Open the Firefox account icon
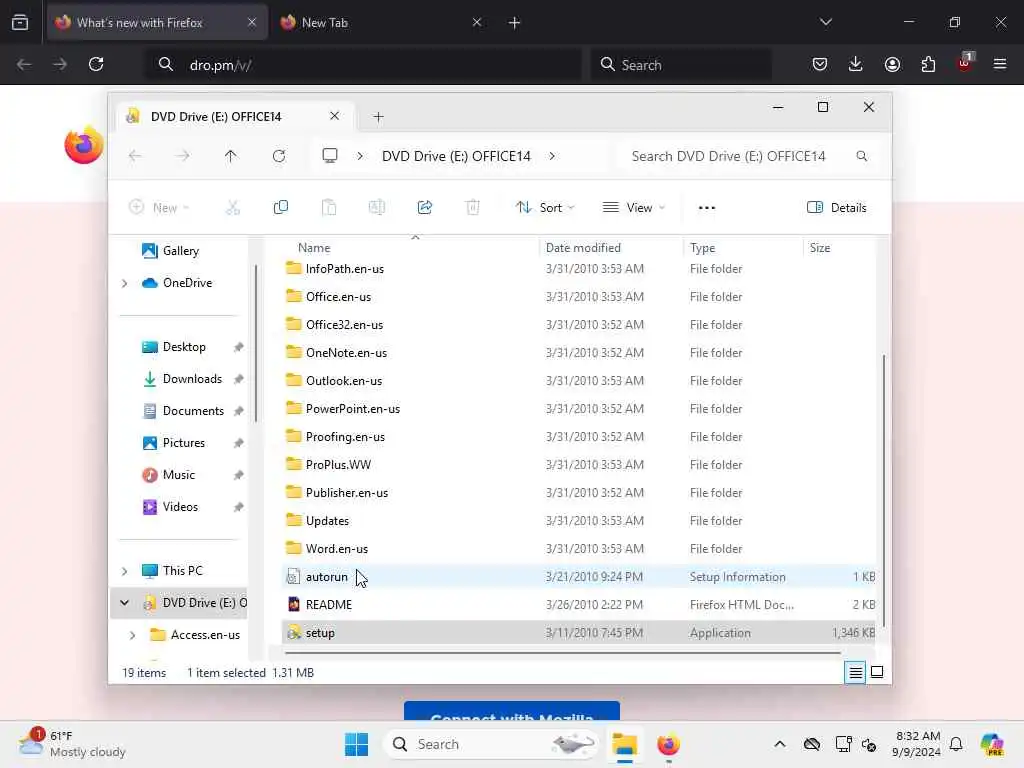This screenshot has height=768, width=1024. (x=892, y=64)
